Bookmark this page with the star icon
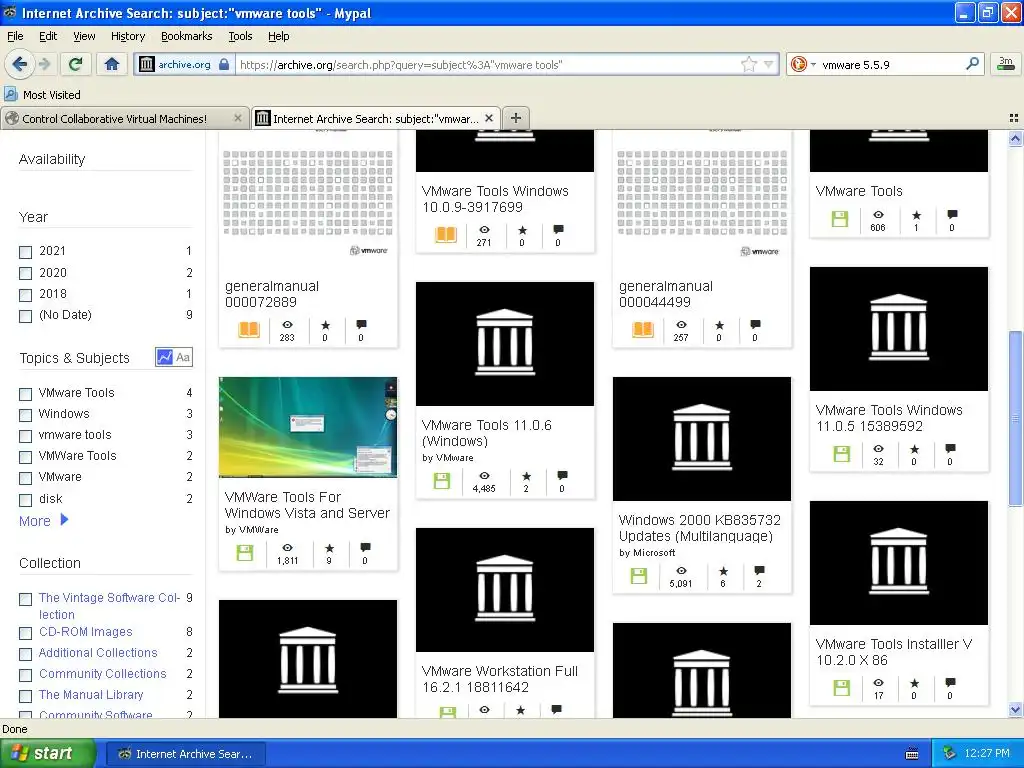Viewport: 1024px width, 768px height. point(748,64)
